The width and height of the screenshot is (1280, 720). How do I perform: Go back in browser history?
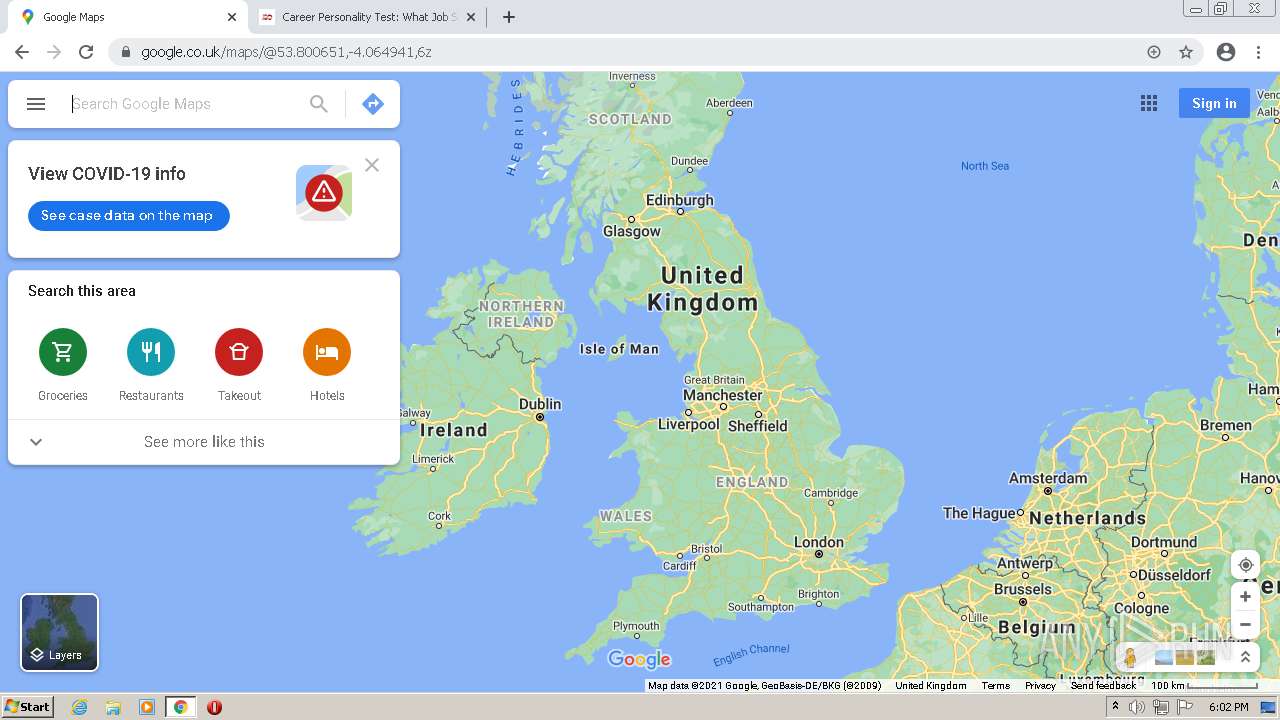click(x=22, y=52)
